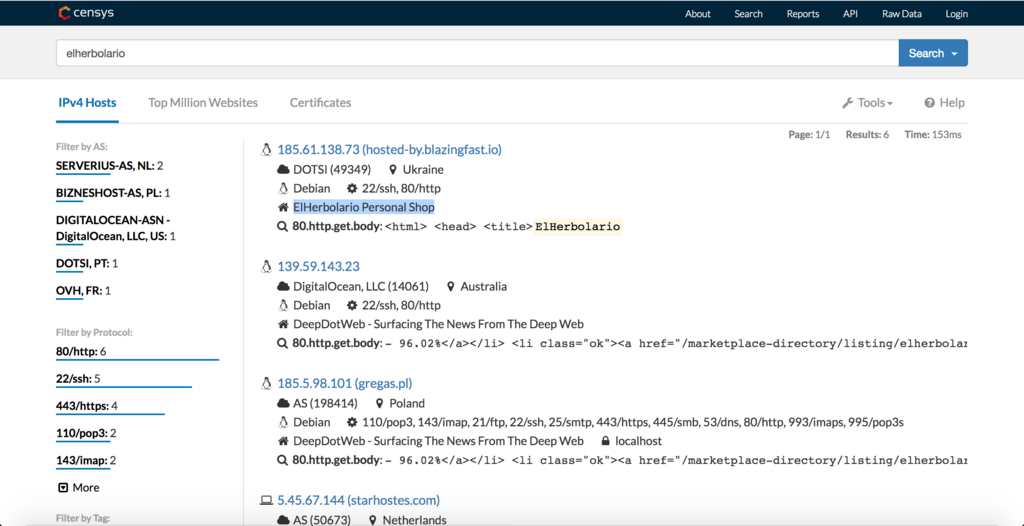Open Search in top navigation

point(748,14)
